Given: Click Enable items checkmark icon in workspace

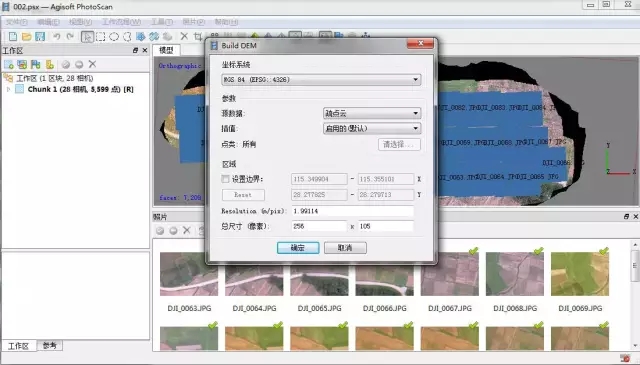Looking at the screenshot, I should click(66, 64).
